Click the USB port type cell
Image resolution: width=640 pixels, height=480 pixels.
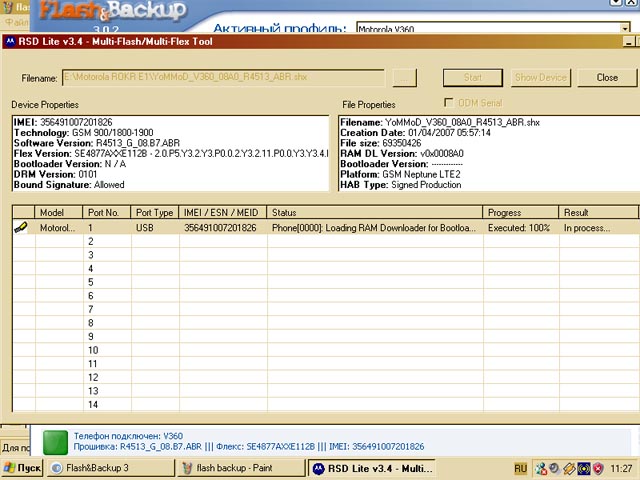coord(155,228)
